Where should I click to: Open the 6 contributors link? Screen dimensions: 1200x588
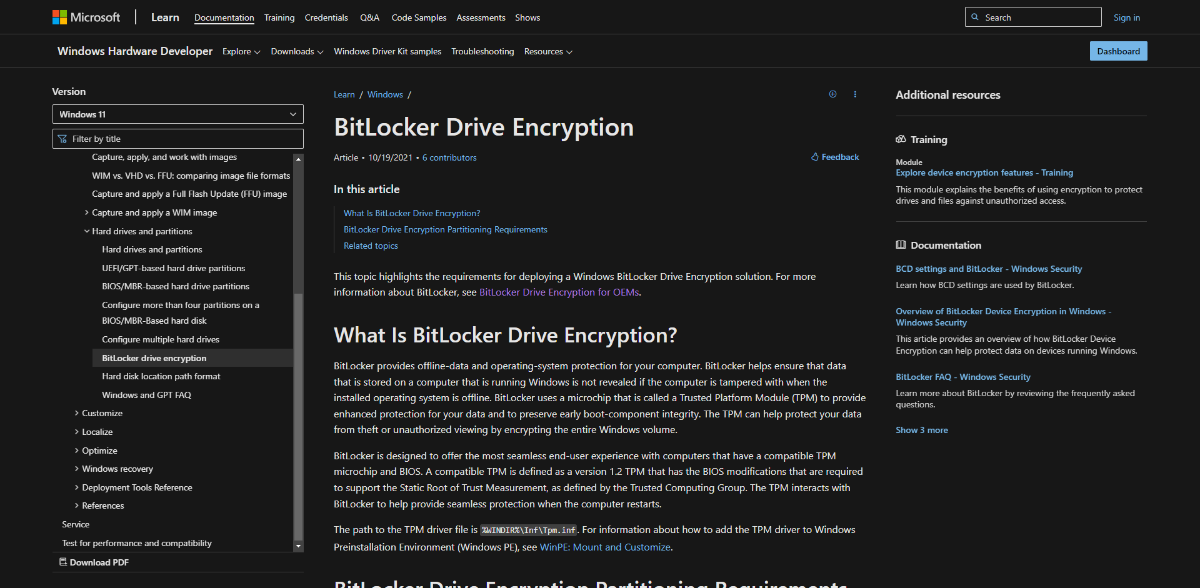(449, 157)
